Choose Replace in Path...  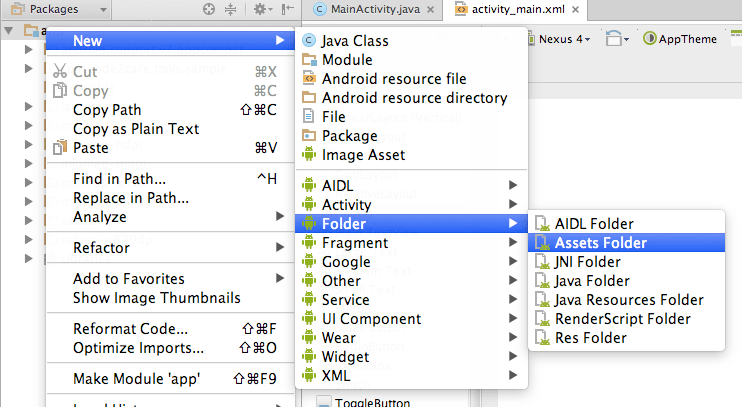click(x=170, y=198)
